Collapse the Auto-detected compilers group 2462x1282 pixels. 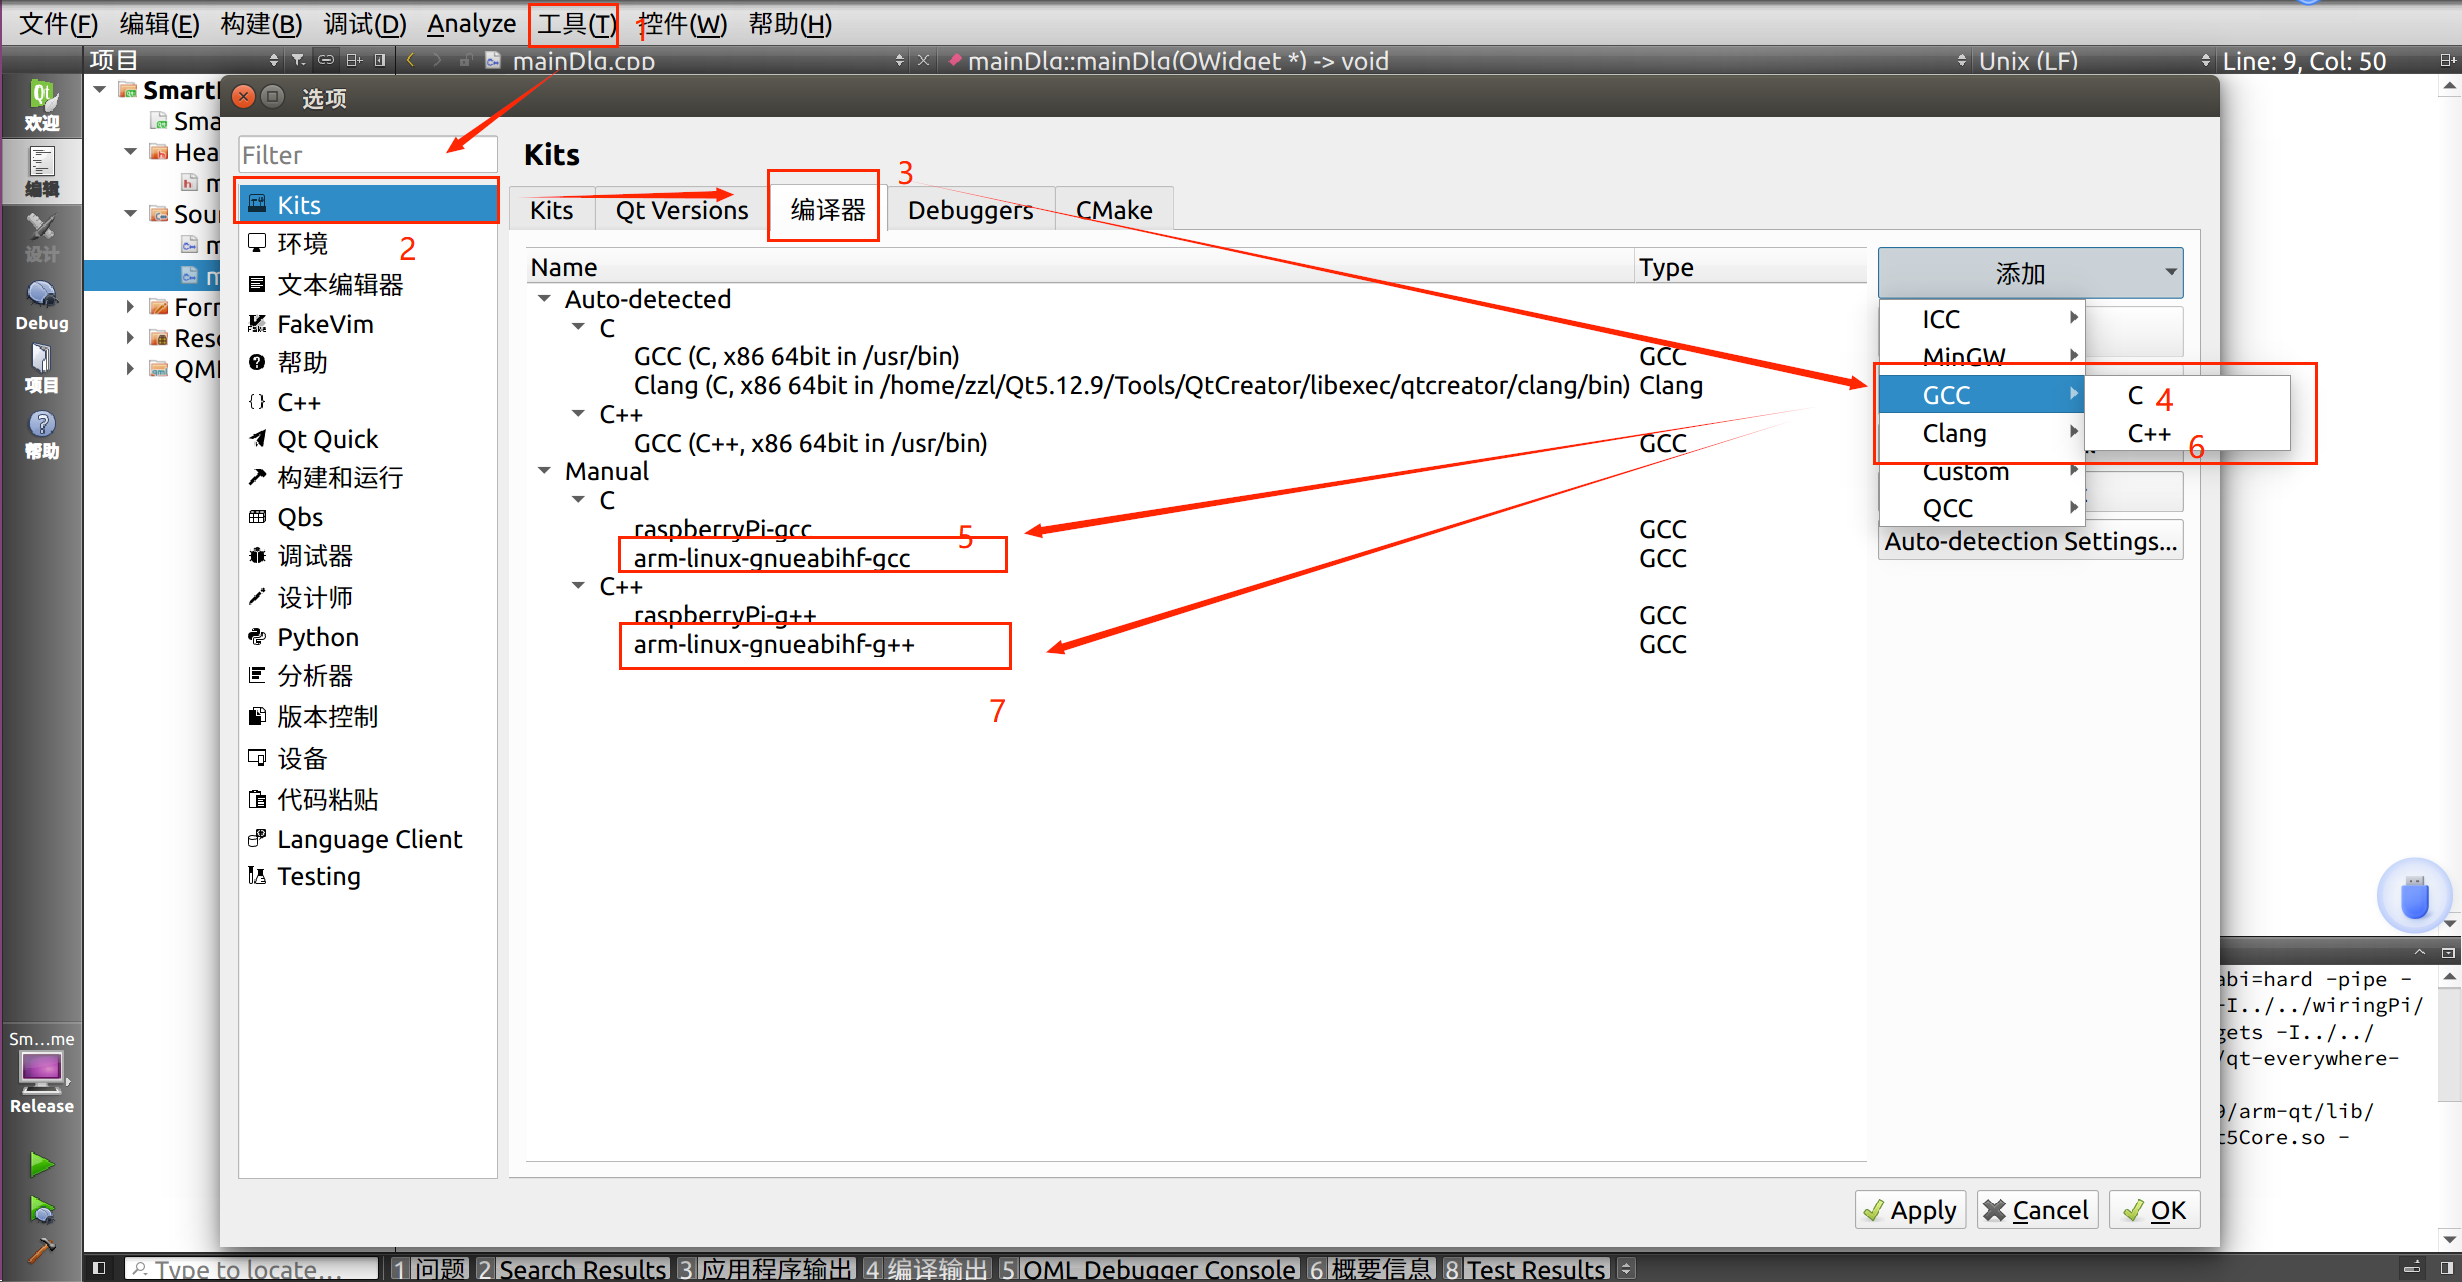point(545,299)
